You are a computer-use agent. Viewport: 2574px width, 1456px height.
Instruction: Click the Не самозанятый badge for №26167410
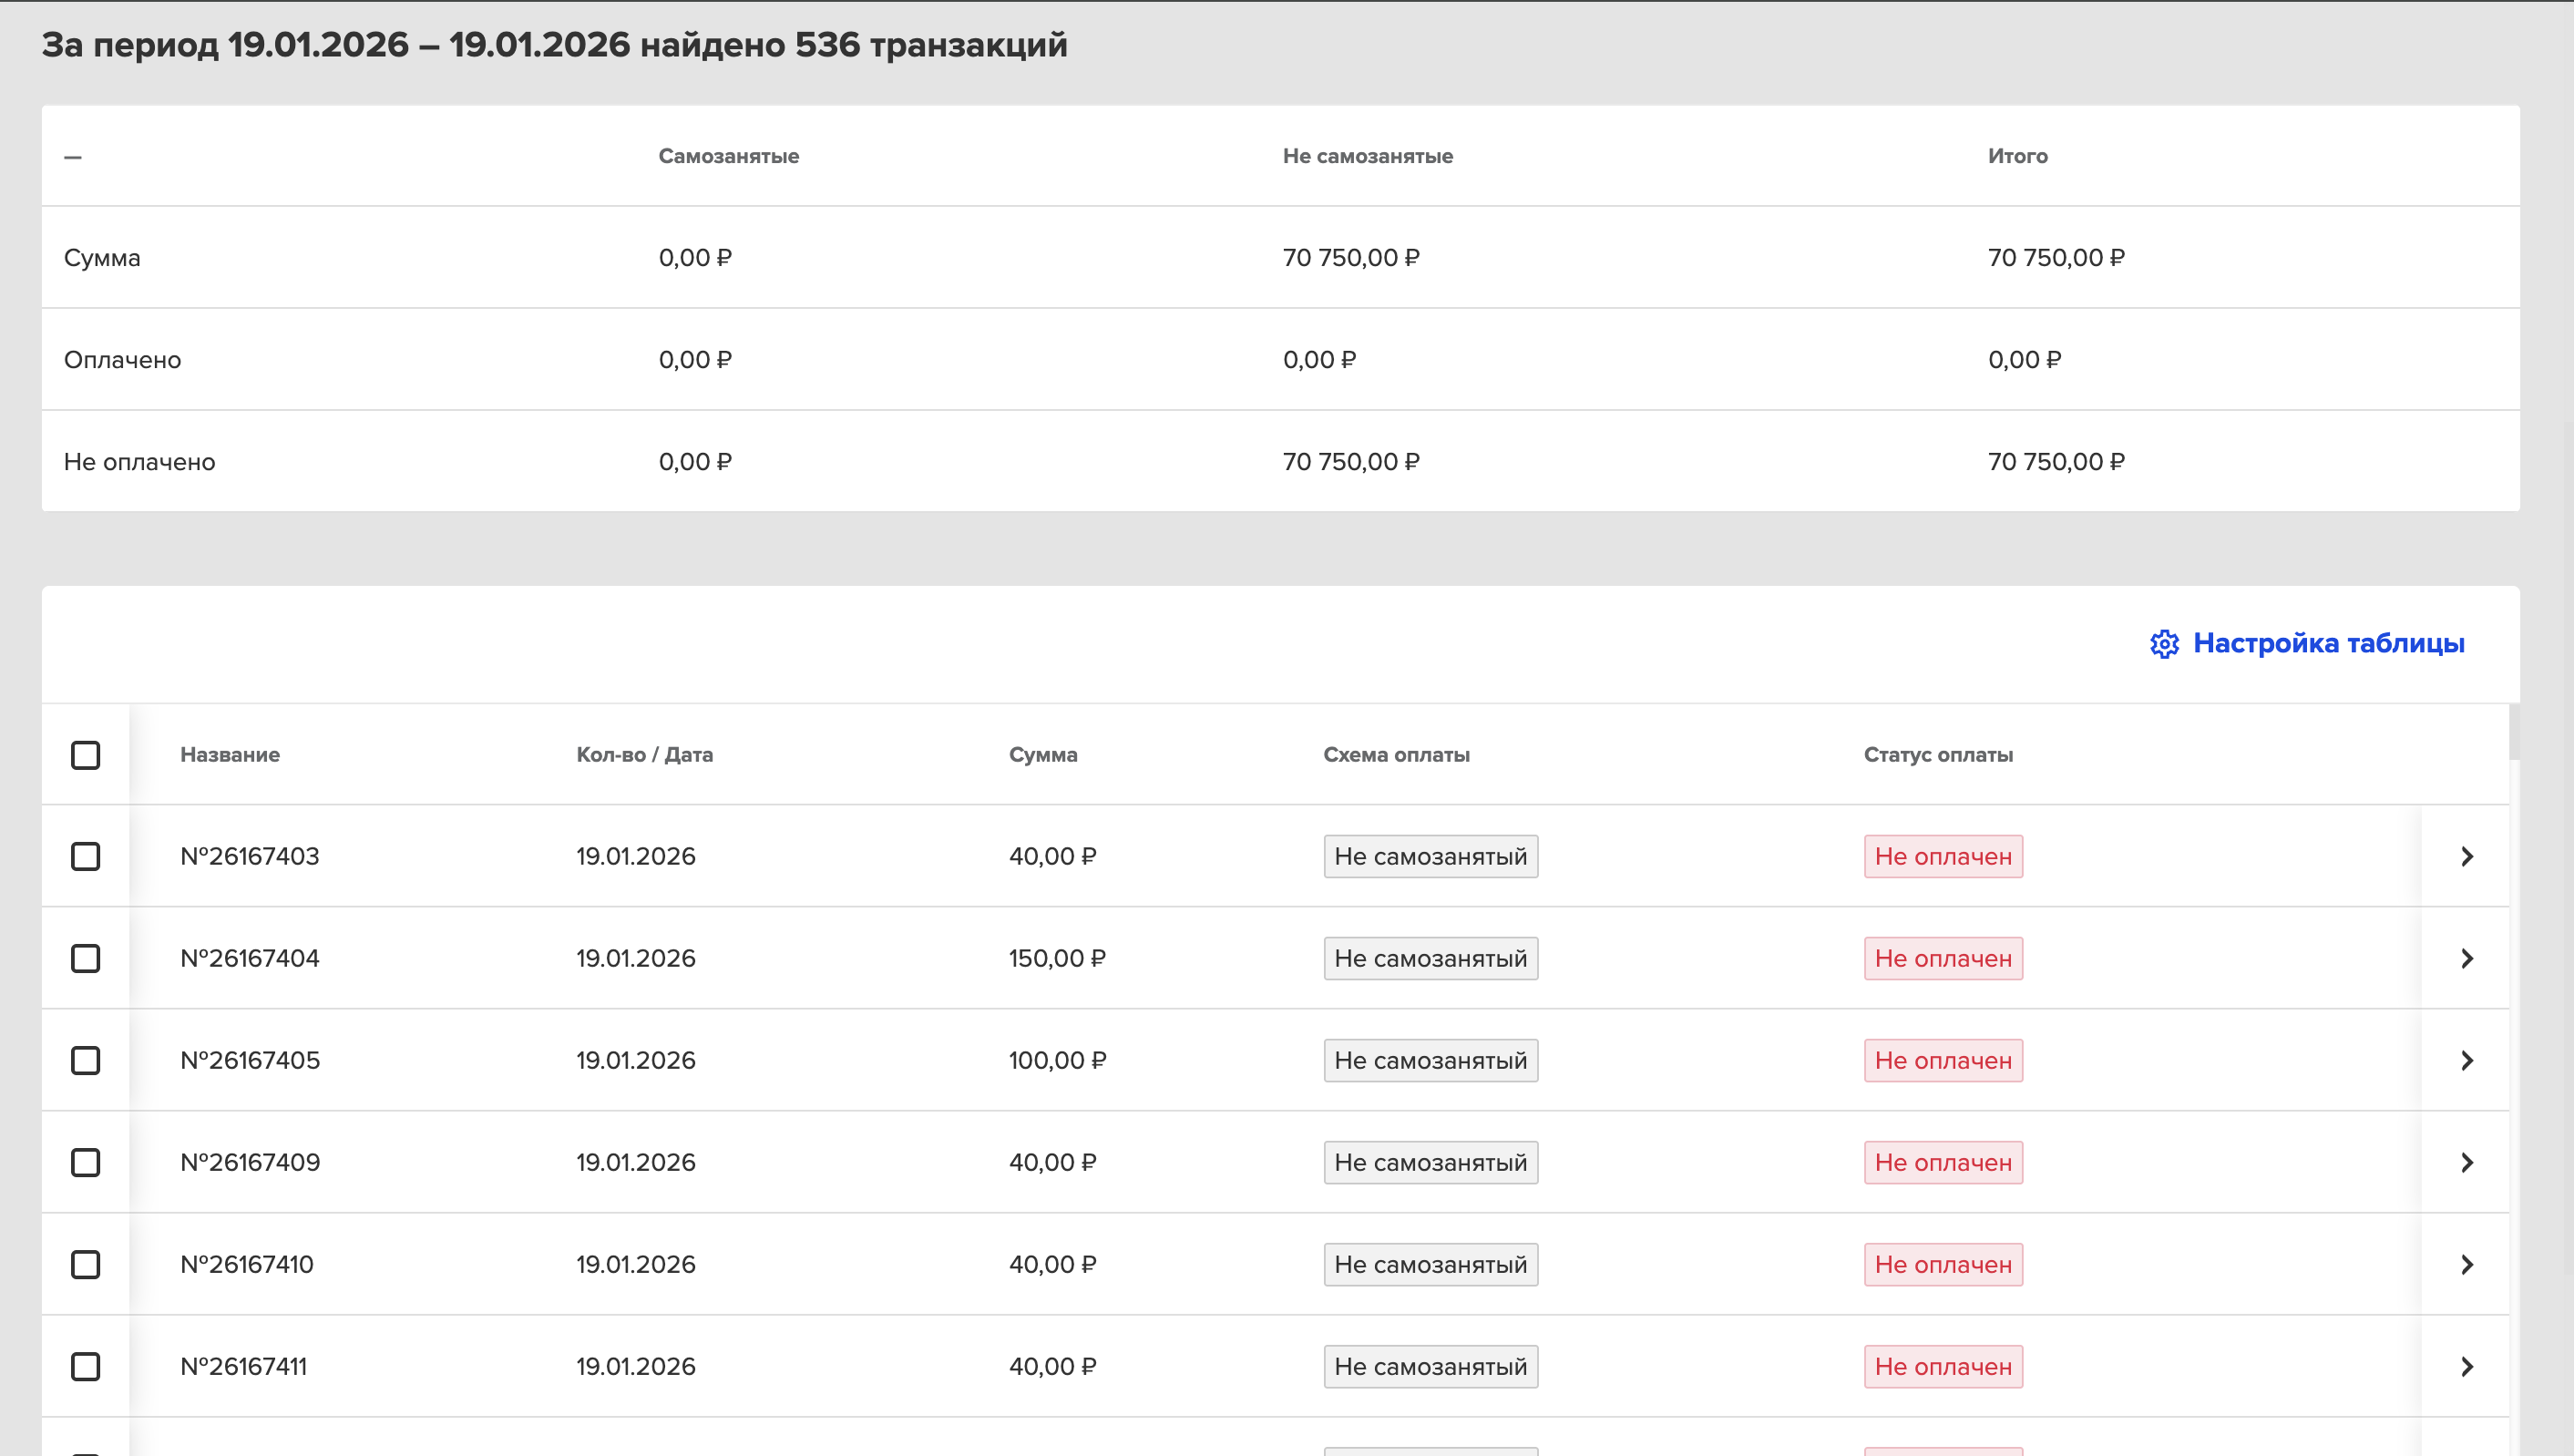[1430, 1265]
